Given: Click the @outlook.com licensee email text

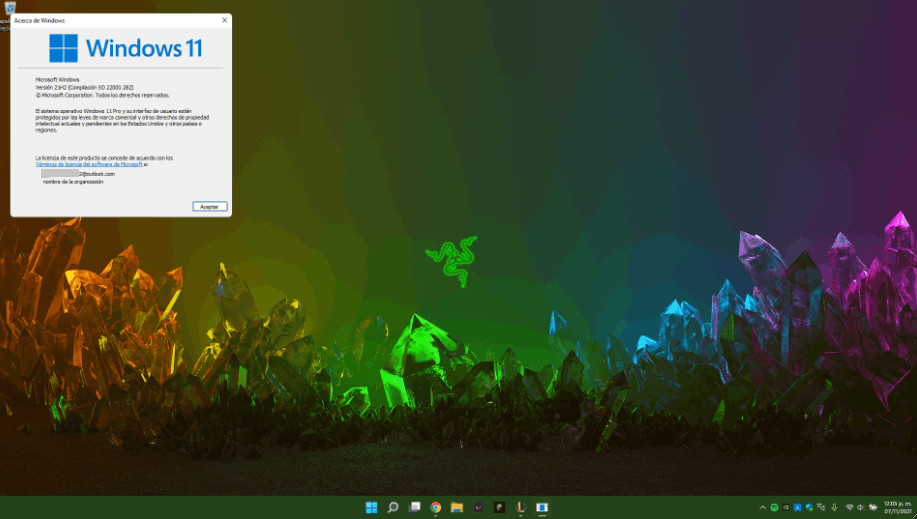Looking at the screenshot, I should 97,174.
